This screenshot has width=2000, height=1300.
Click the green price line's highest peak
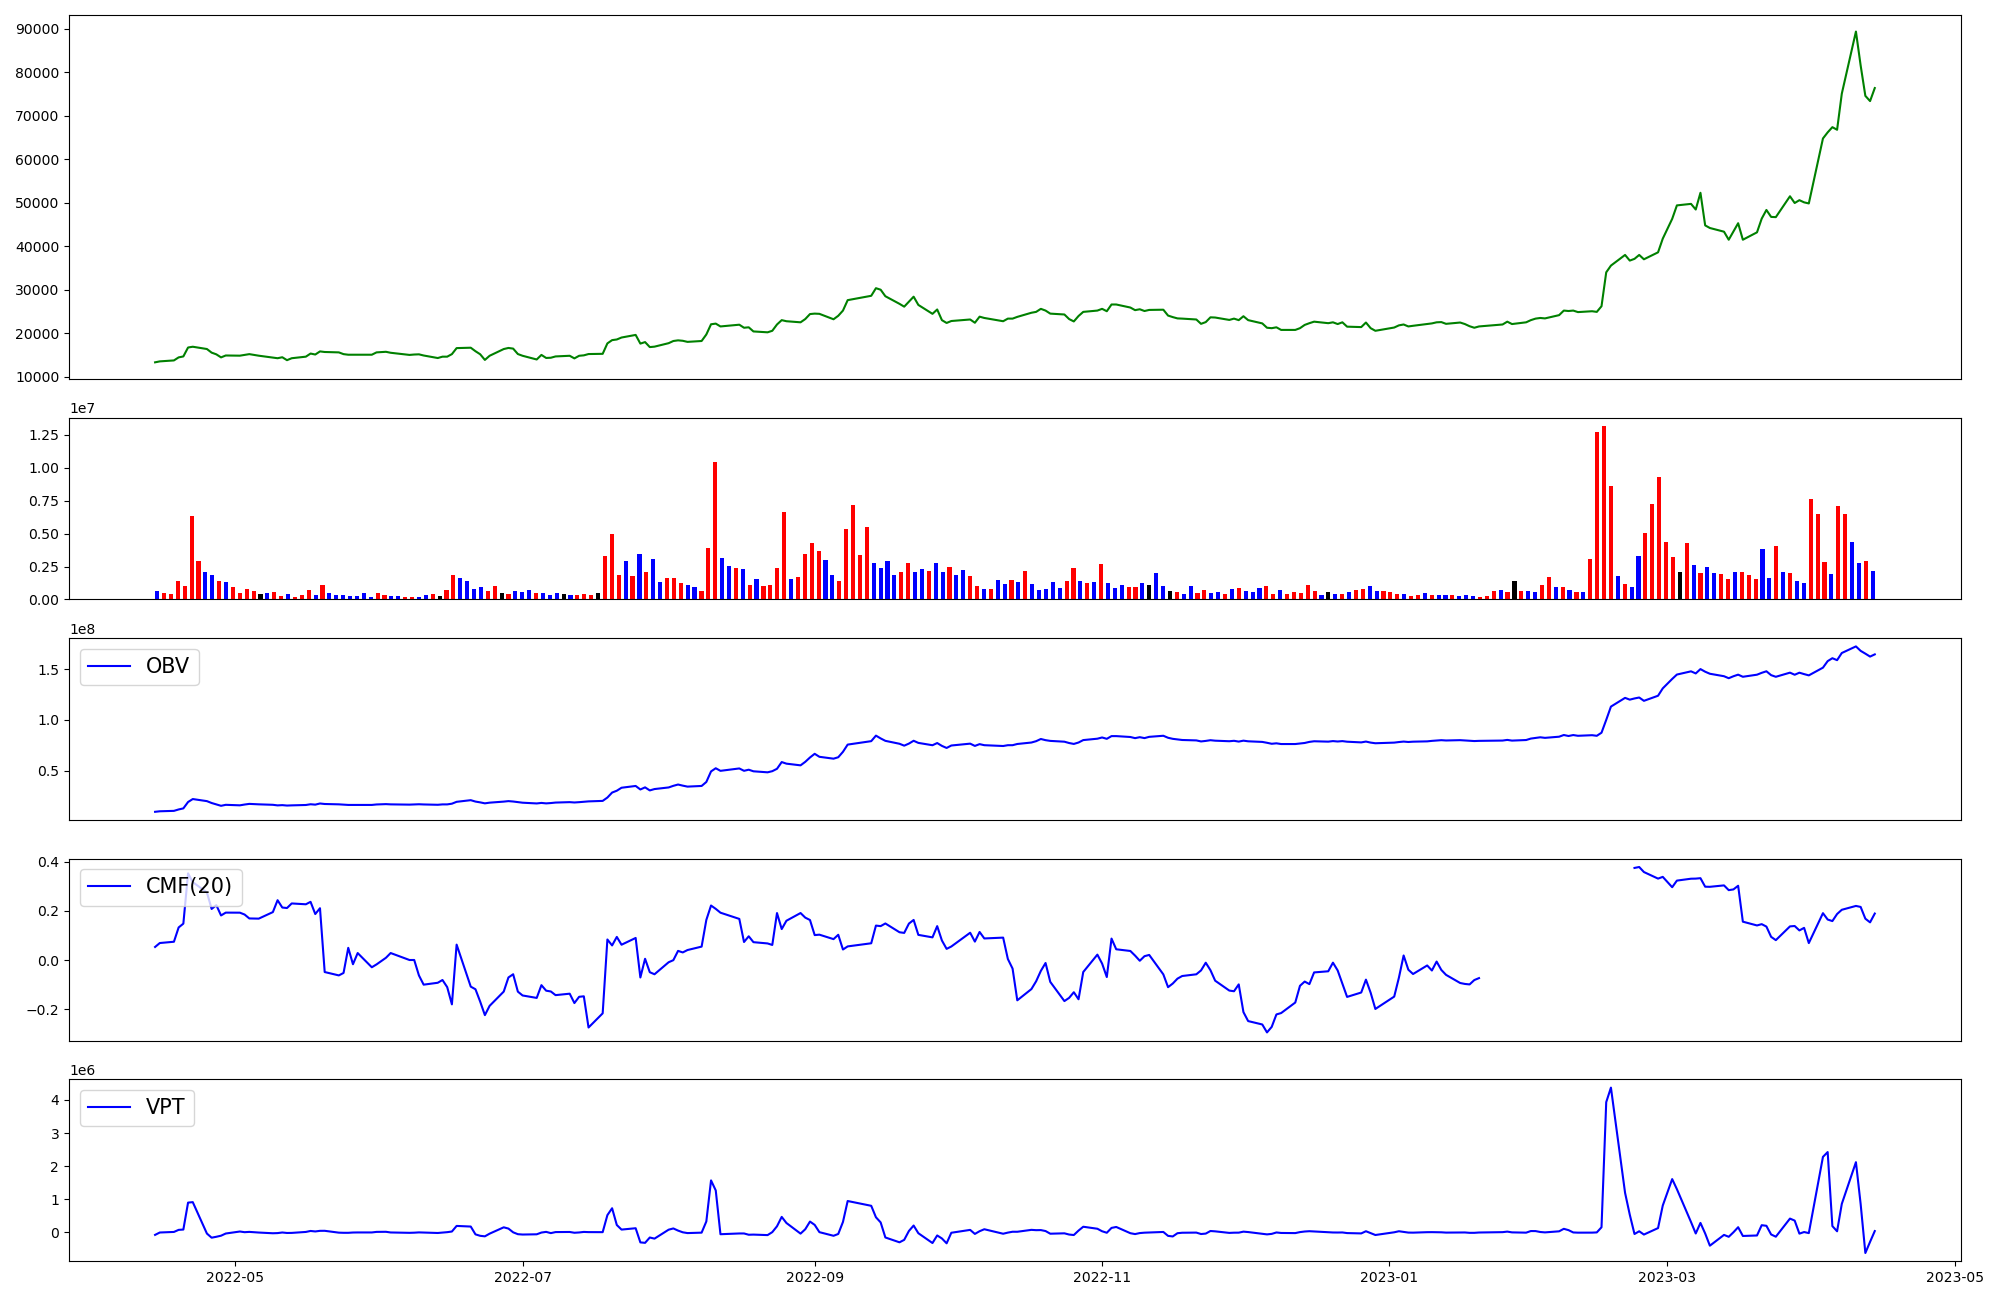(1855, 32)
